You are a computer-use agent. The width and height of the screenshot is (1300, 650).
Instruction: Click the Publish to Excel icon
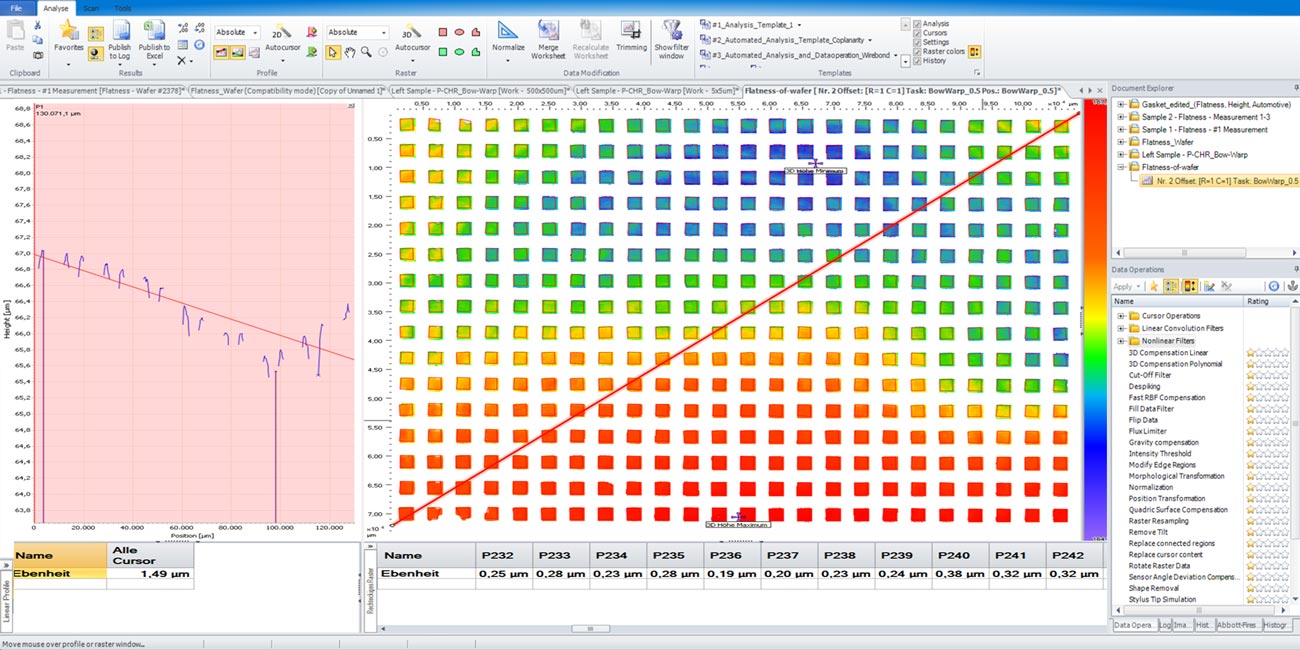155,31
